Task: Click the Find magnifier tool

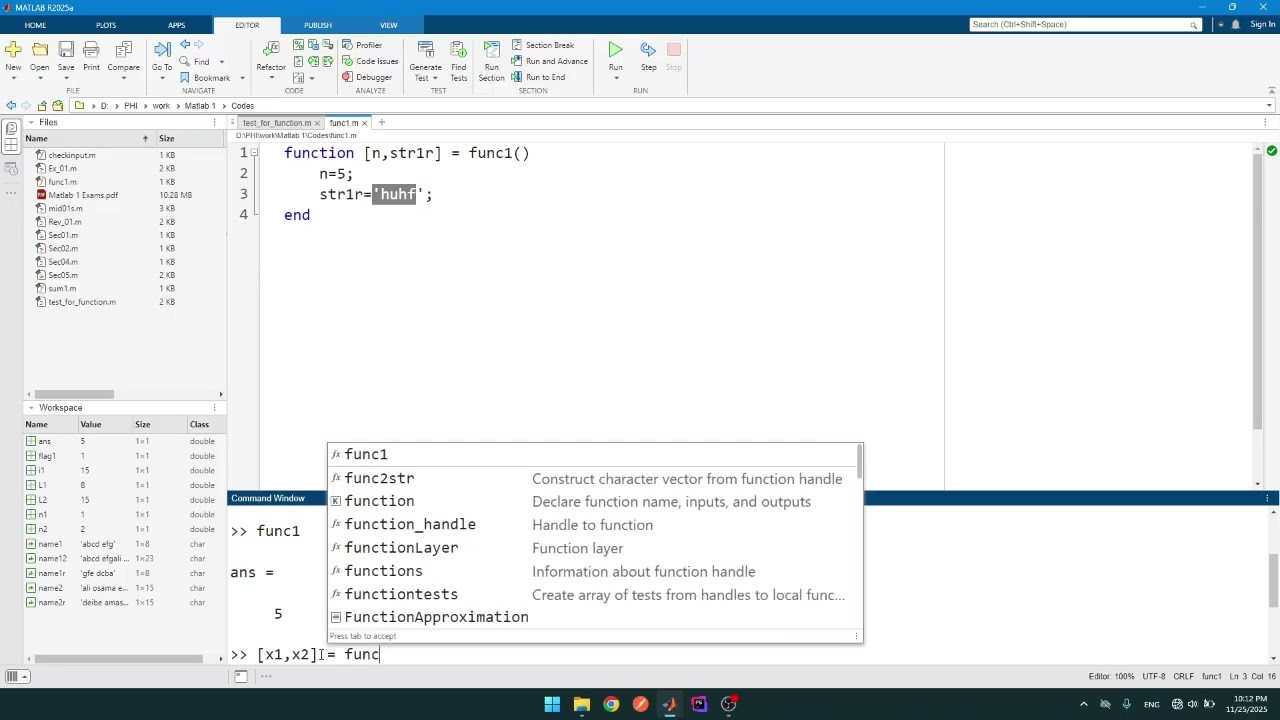Action: 185,61
